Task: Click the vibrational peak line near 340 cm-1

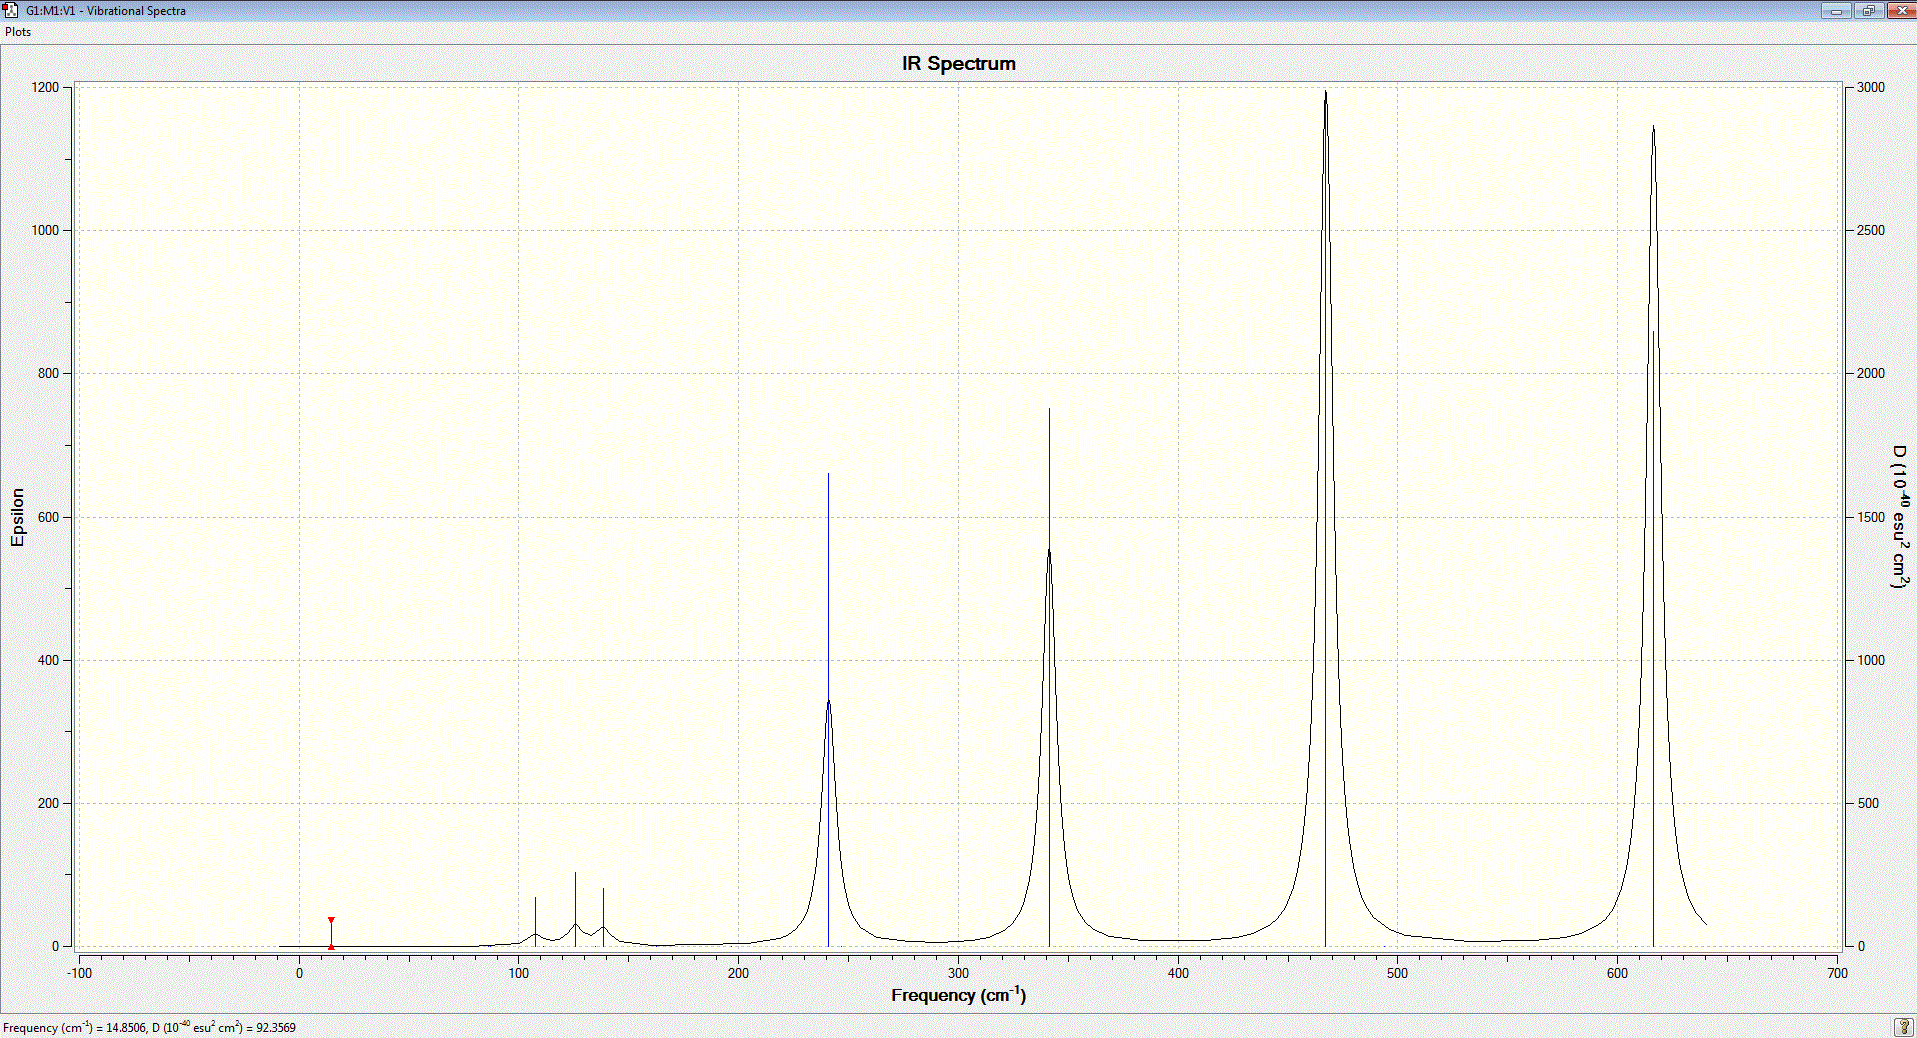Action: click(1049, 677)
